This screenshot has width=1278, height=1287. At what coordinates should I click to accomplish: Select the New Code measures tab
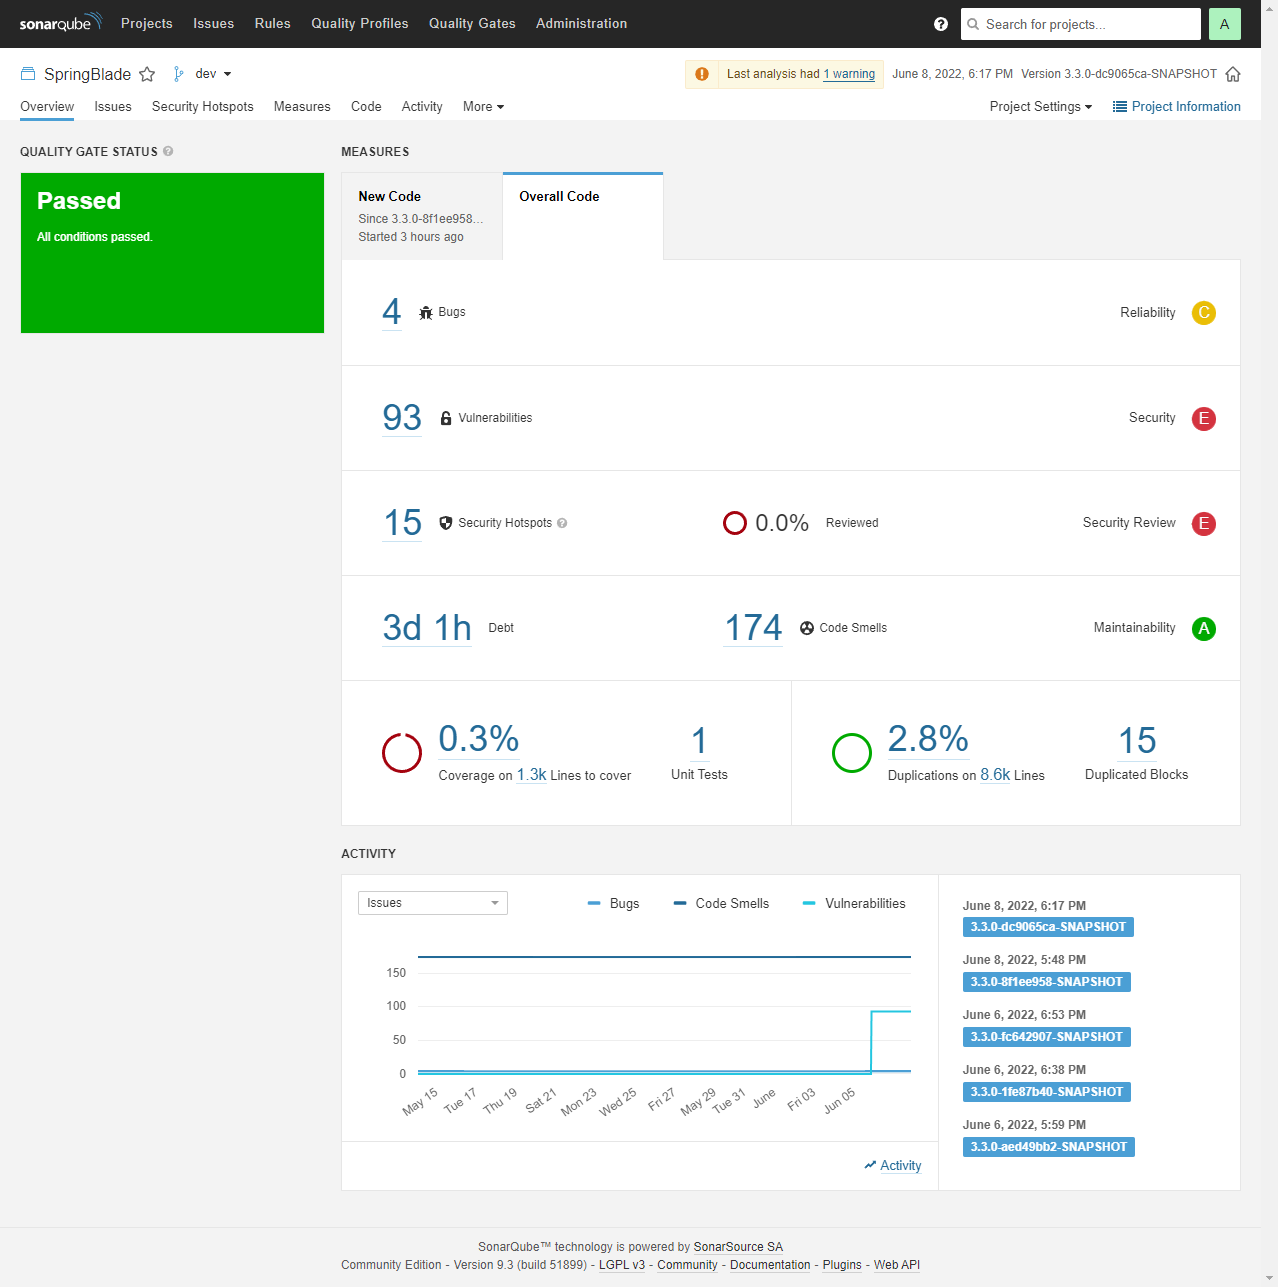pos(422,216)
